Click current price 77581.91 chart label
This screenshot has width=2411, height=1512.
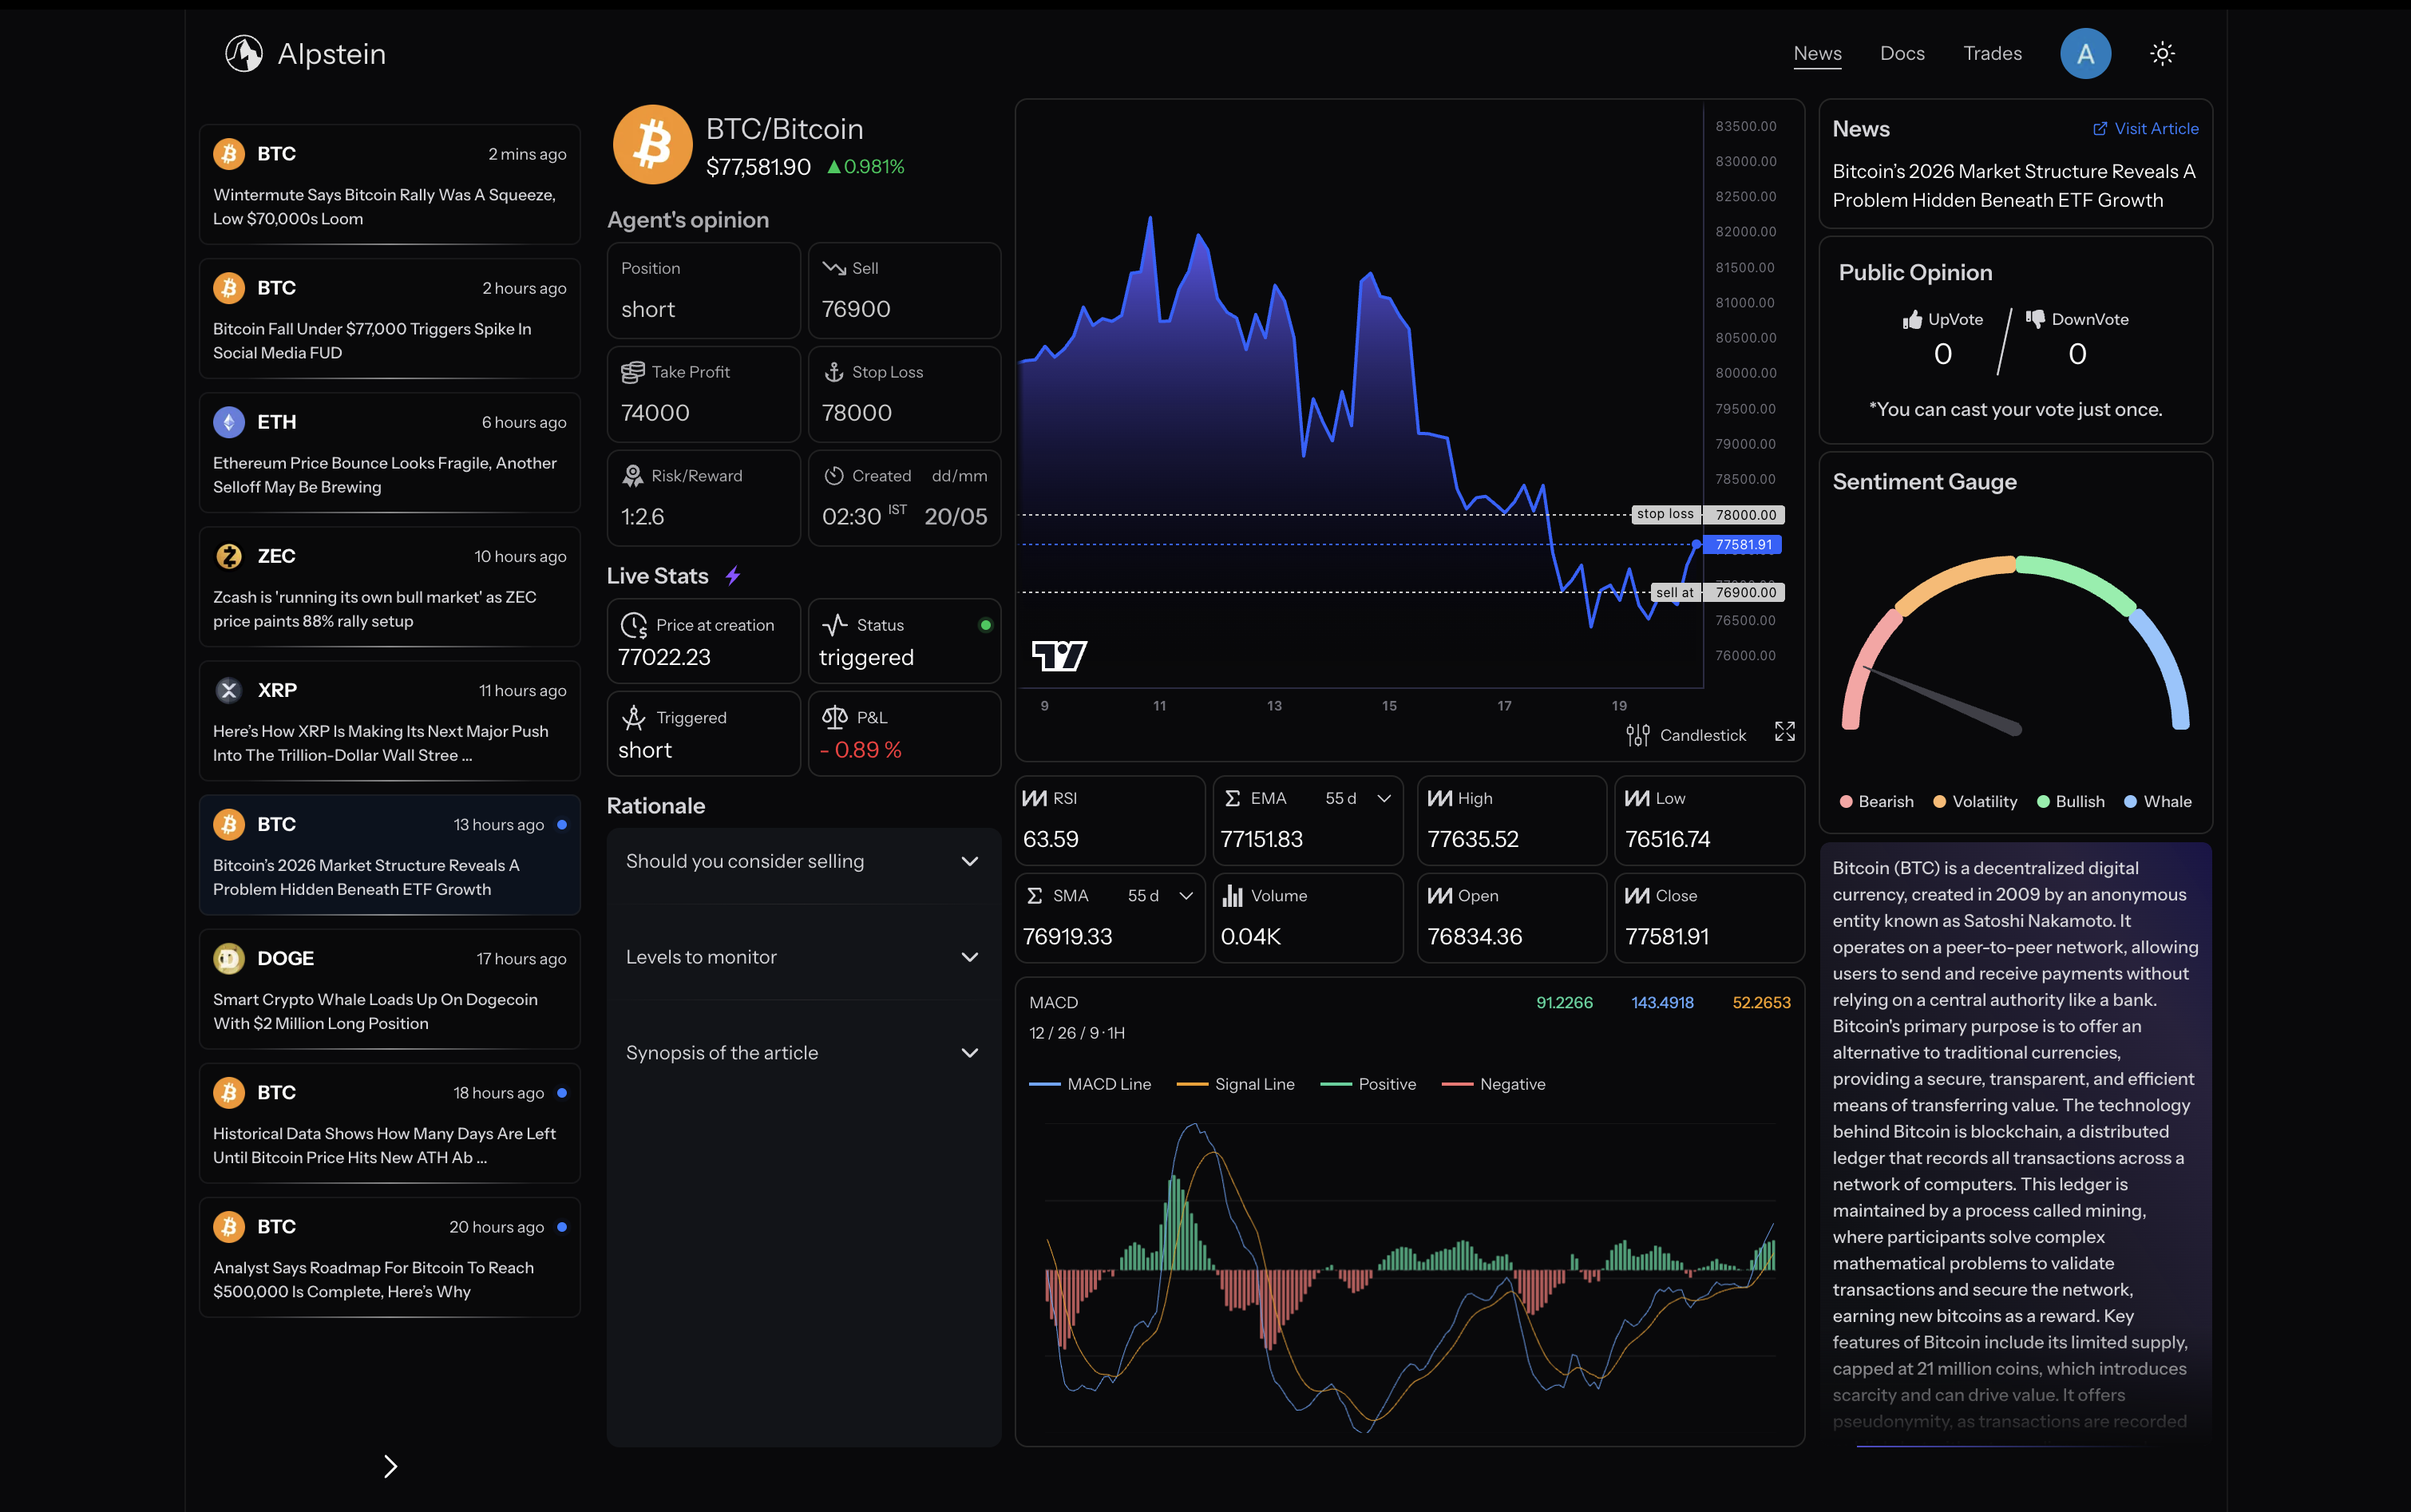tap(1743, 545)
